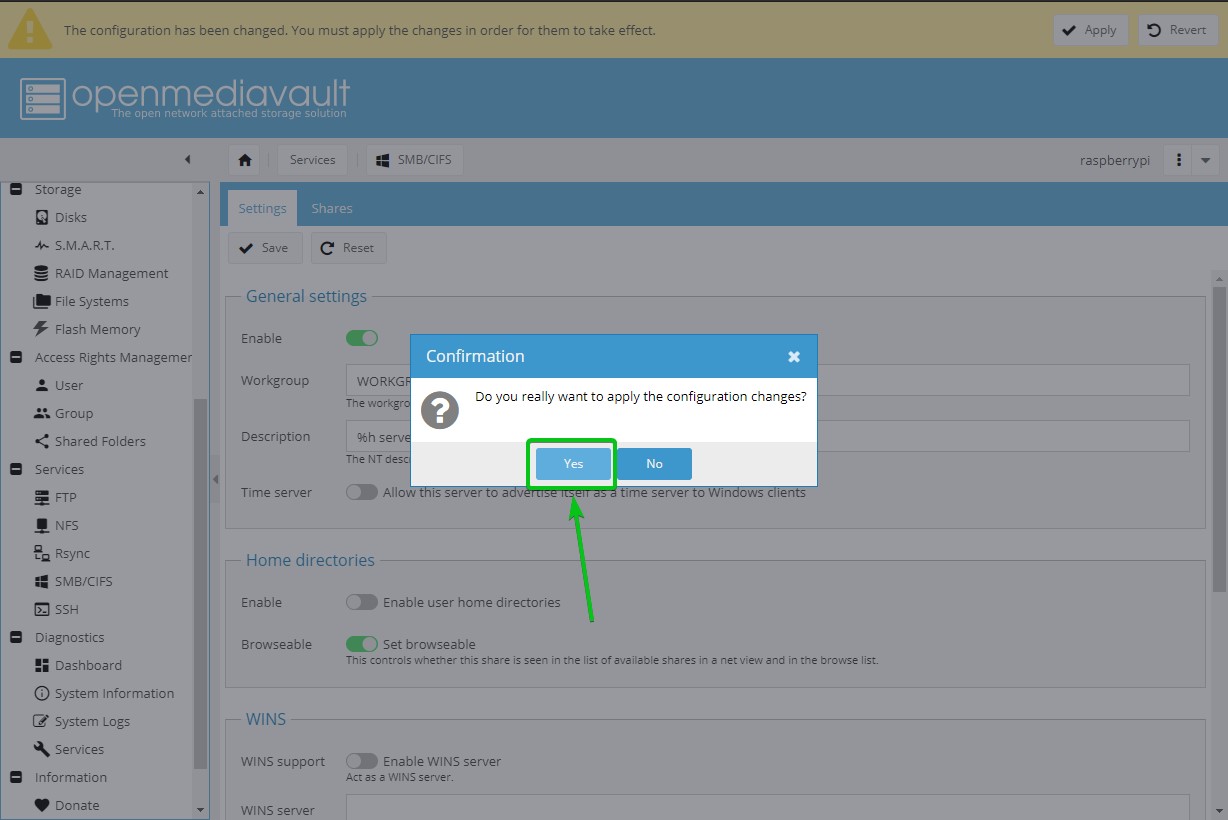1228x820 pixels.
Task: Open the Services breadcrumb
Action: point(313,160)
